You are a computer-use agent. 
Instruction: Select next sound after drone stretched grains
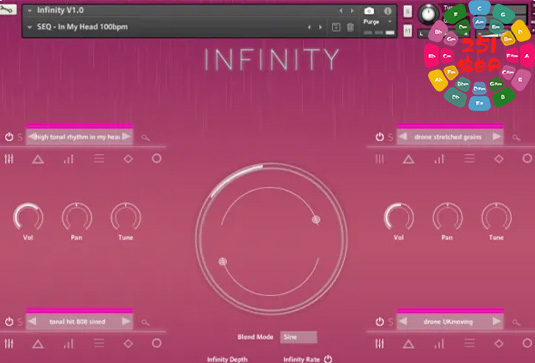point(497,136)
